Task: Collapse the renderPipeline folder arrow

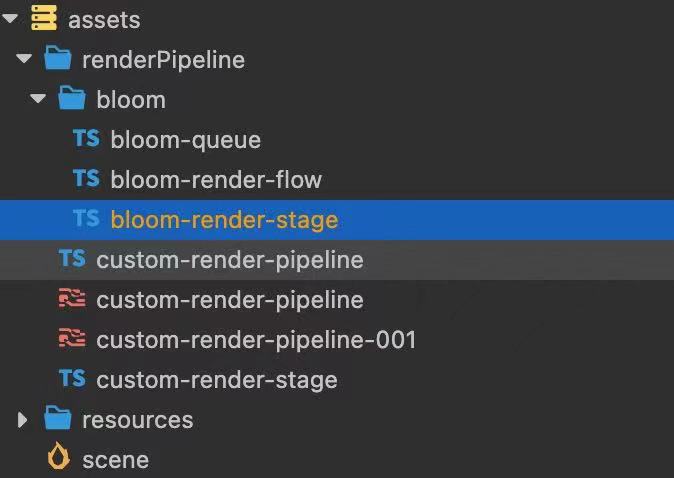Action: point(24,60)
